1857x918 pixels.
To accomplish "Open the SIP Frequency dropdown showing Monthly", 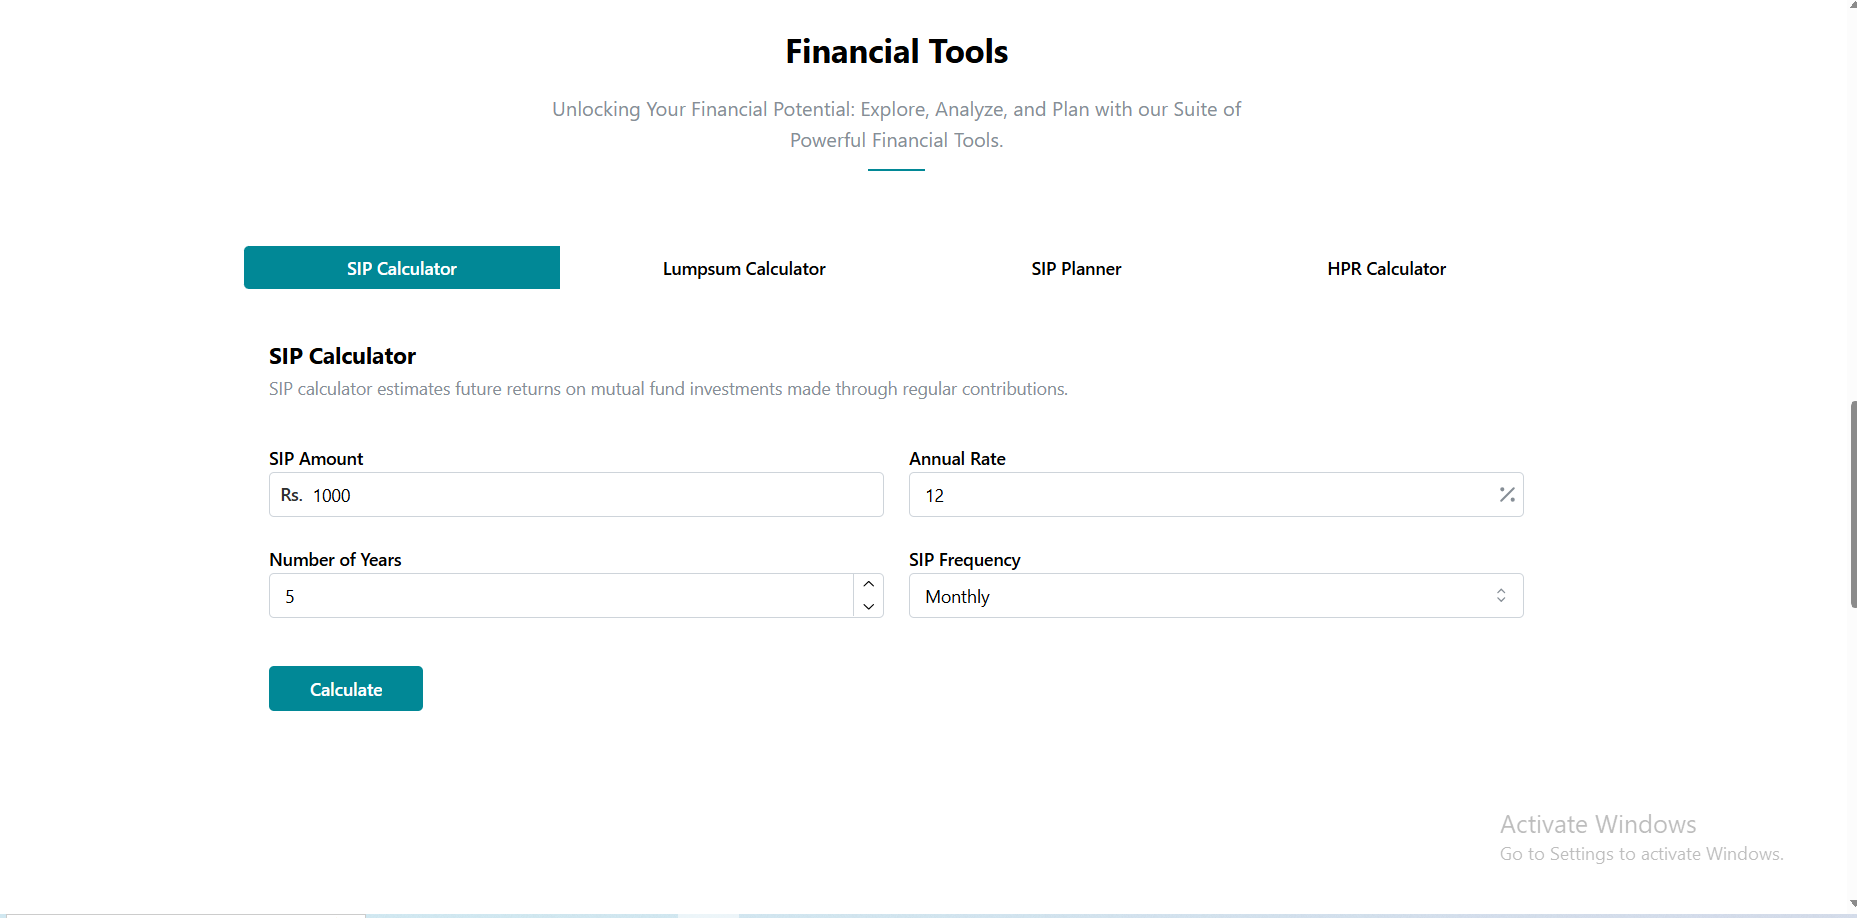I will (1200, 596).
